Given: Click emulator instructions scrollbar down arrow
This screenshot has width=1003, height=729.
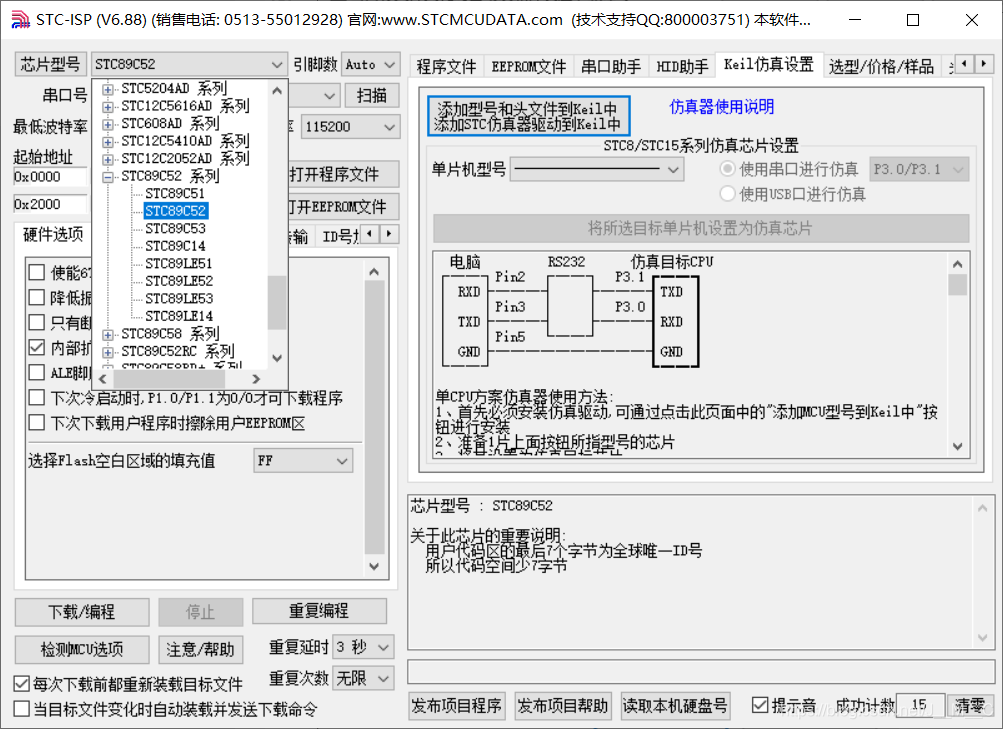Looking at the screenshot, I should coord(957,446).
